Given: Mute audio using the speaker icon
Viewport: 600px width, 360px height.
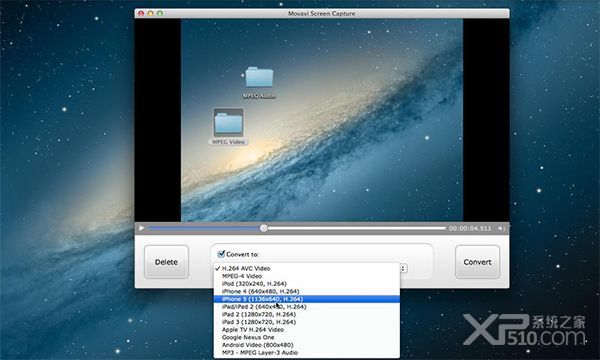Looking at the screenshot, I should tap(501, 228).
